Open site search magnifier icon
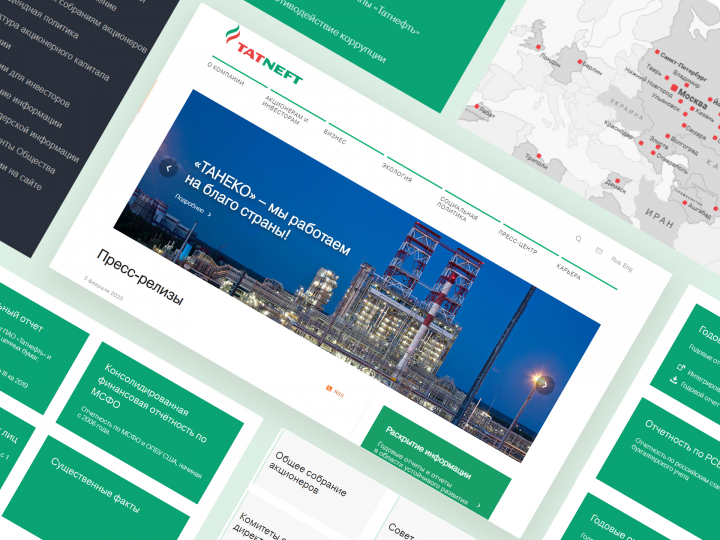This screenshot has width=720, height=540. click(x=579, y=239)
